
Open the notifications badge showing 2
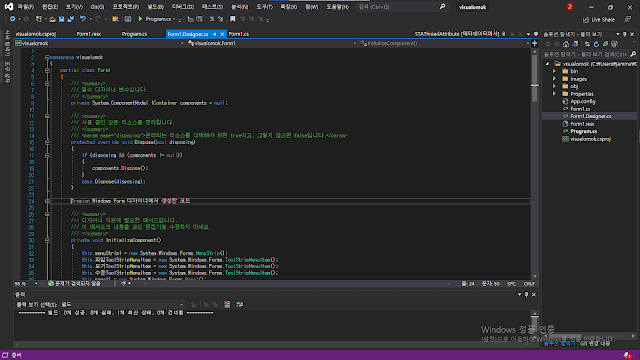570,7
